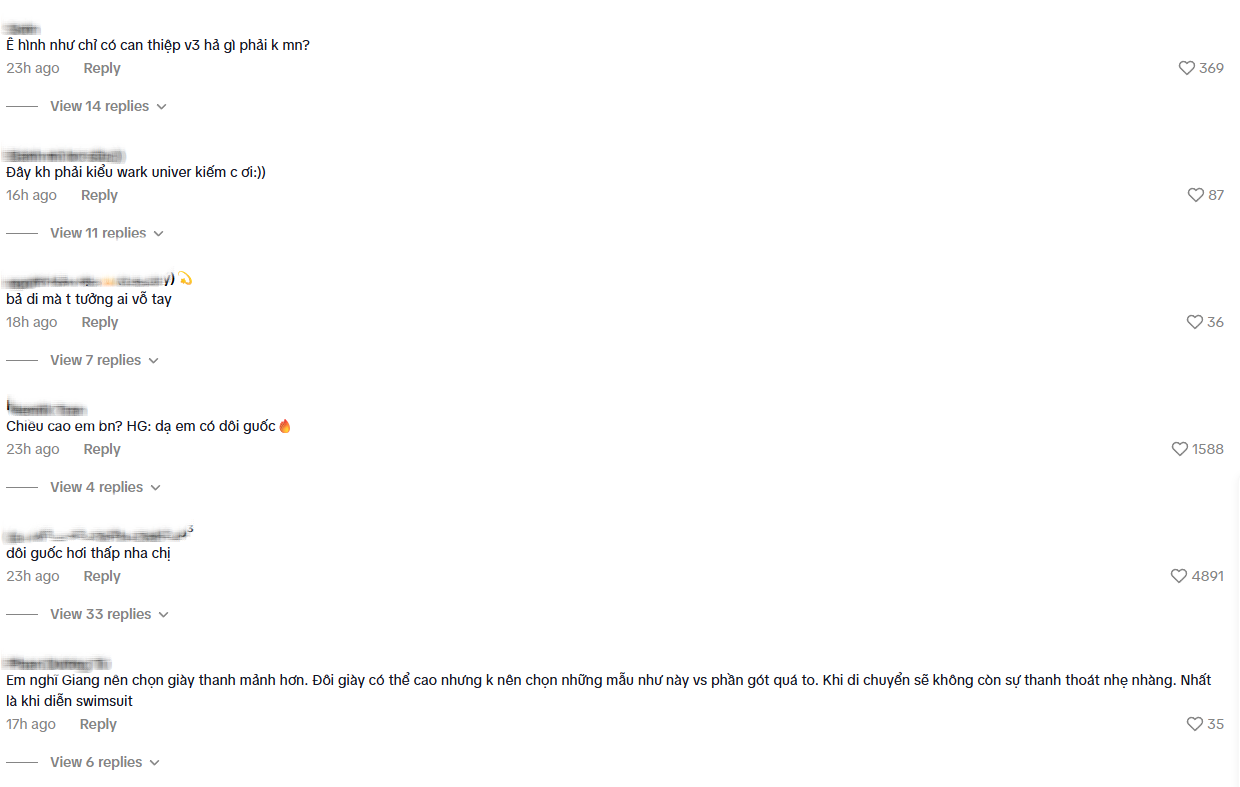
Task: Reply to the "wark univer" comment
Action: coord(99,195)
